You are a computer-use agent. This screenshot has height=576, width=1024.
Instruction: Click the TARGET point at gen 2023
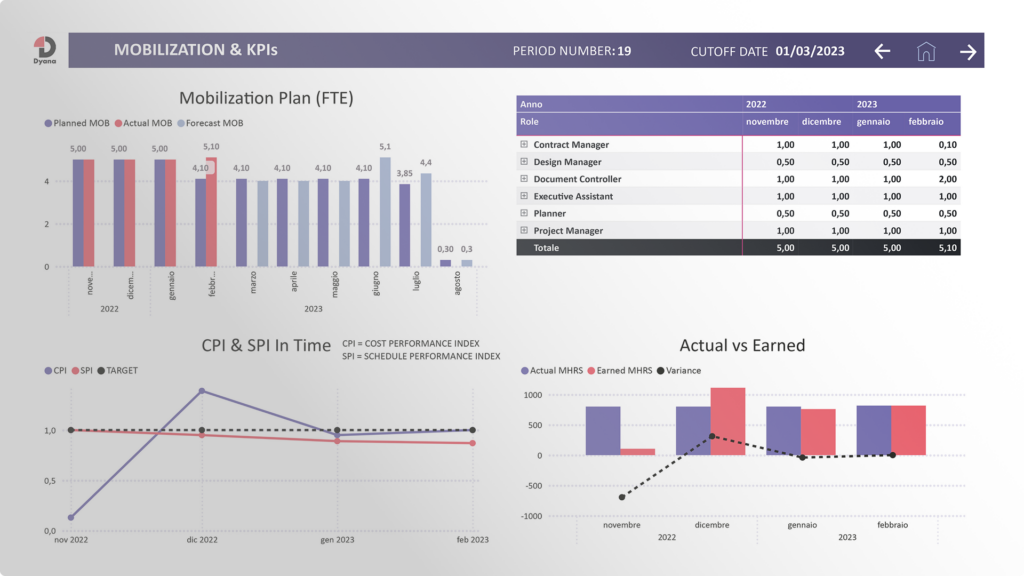[337, 430]
